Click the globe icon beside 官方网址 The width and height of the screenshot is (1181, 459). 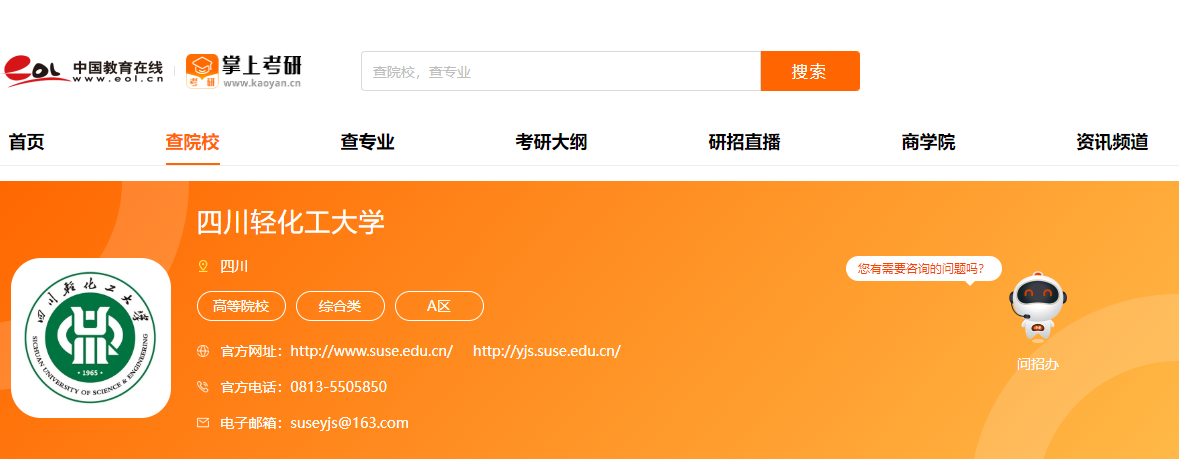(x=203, y=351)
